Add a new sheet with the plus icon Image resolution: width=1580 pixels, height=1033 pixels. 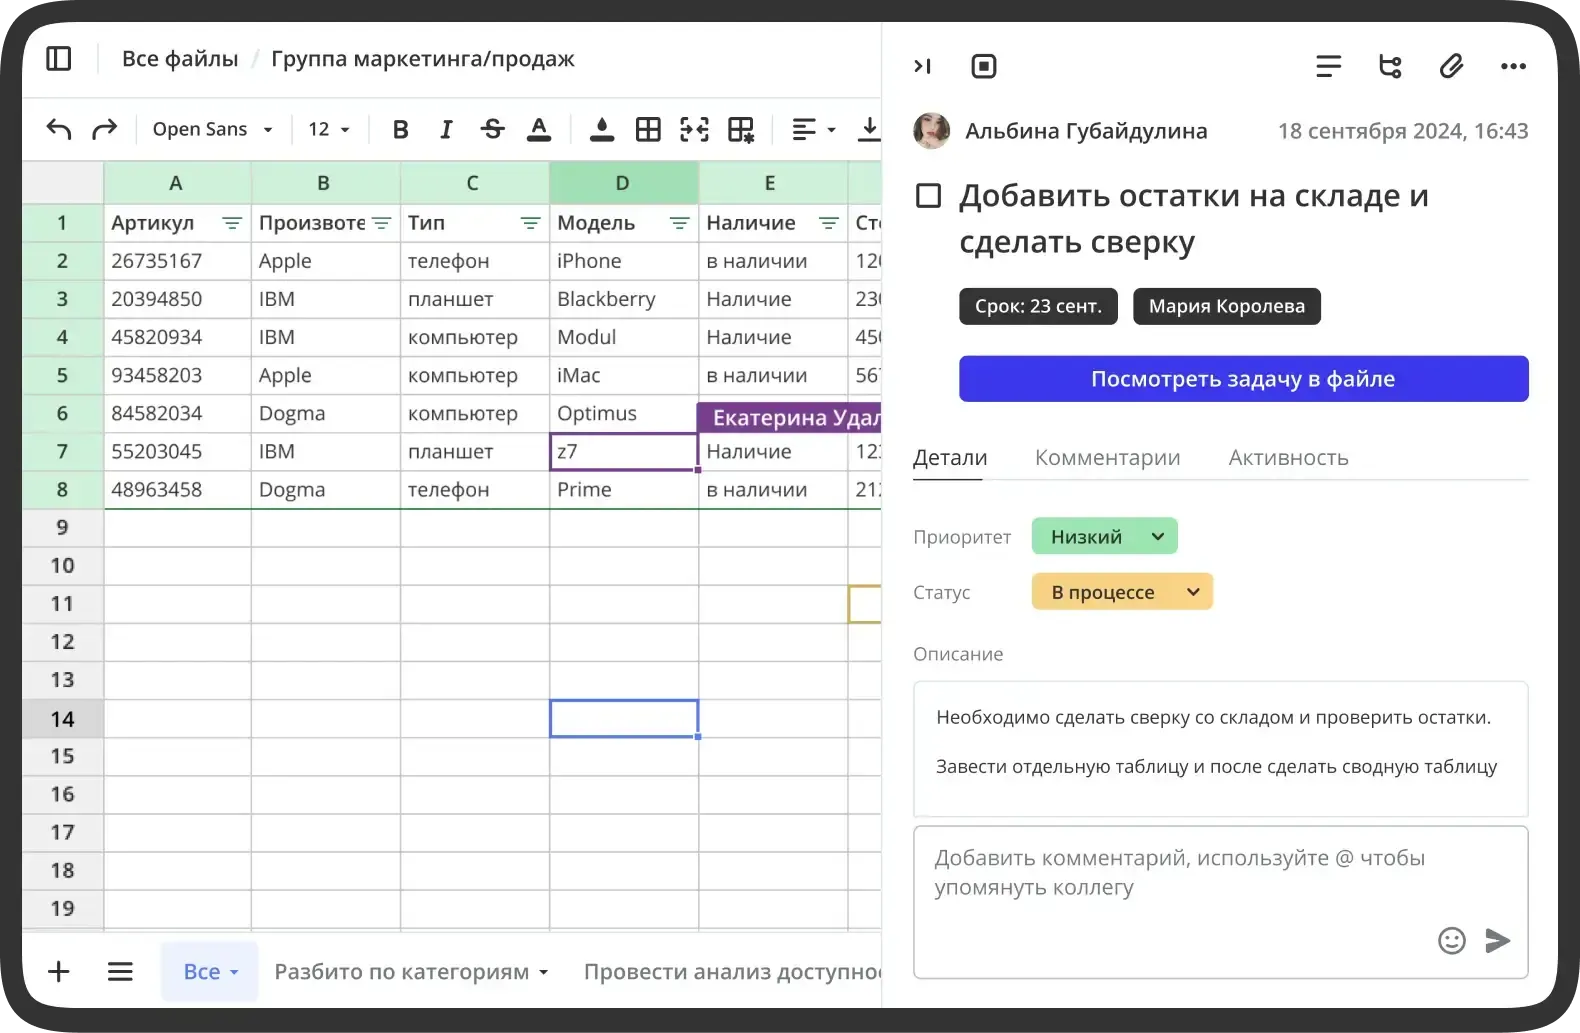[x=59, y=971]
